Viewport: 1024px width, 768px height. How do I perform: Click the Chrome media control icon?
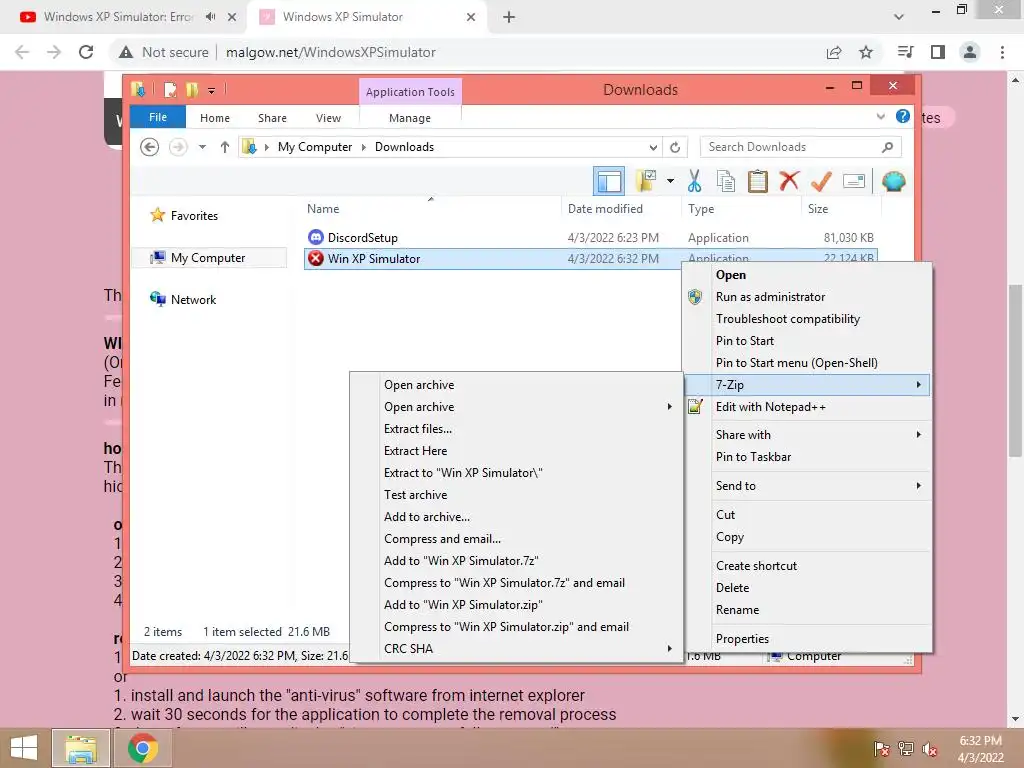[905, 52]
